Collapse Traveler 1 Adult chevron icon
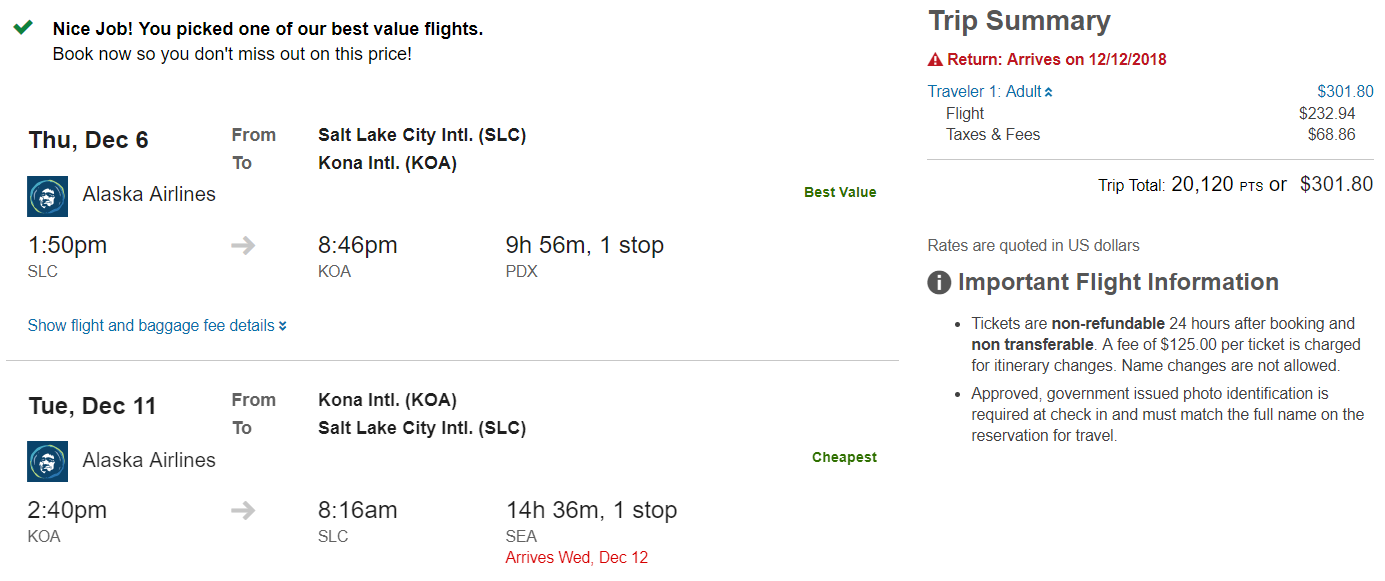 click(1049, 92)
